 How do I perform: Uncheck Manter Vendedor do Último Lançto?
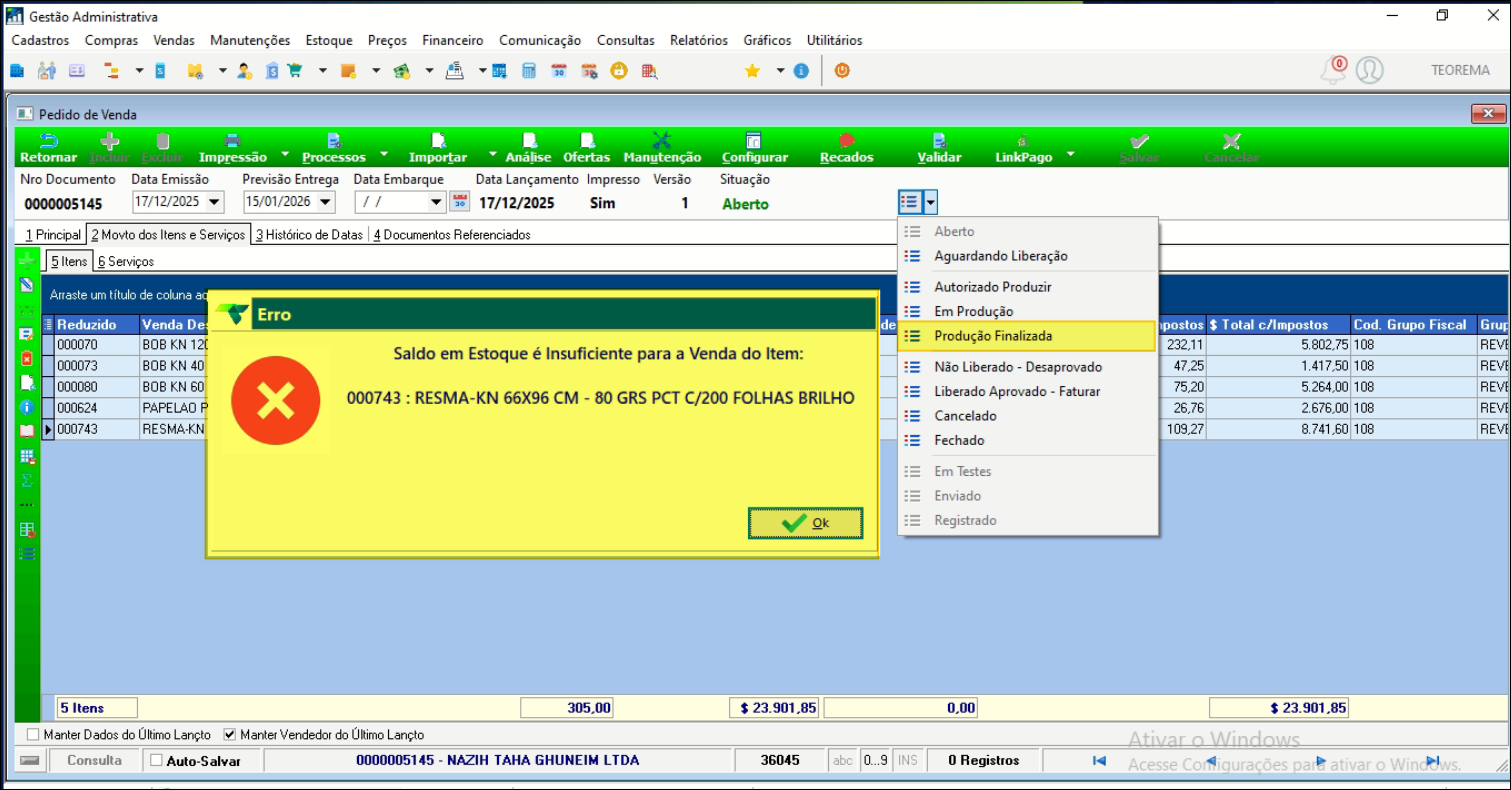[230, 734]
